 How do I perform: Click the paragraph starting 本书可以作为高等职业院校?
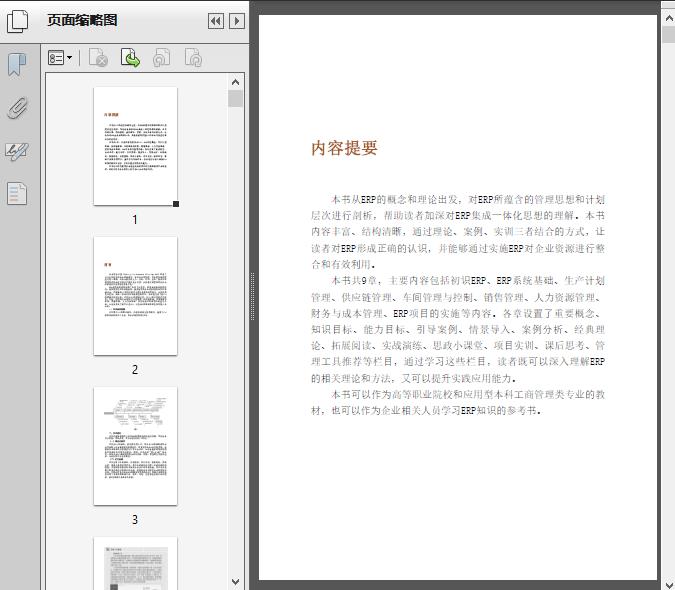458,402
